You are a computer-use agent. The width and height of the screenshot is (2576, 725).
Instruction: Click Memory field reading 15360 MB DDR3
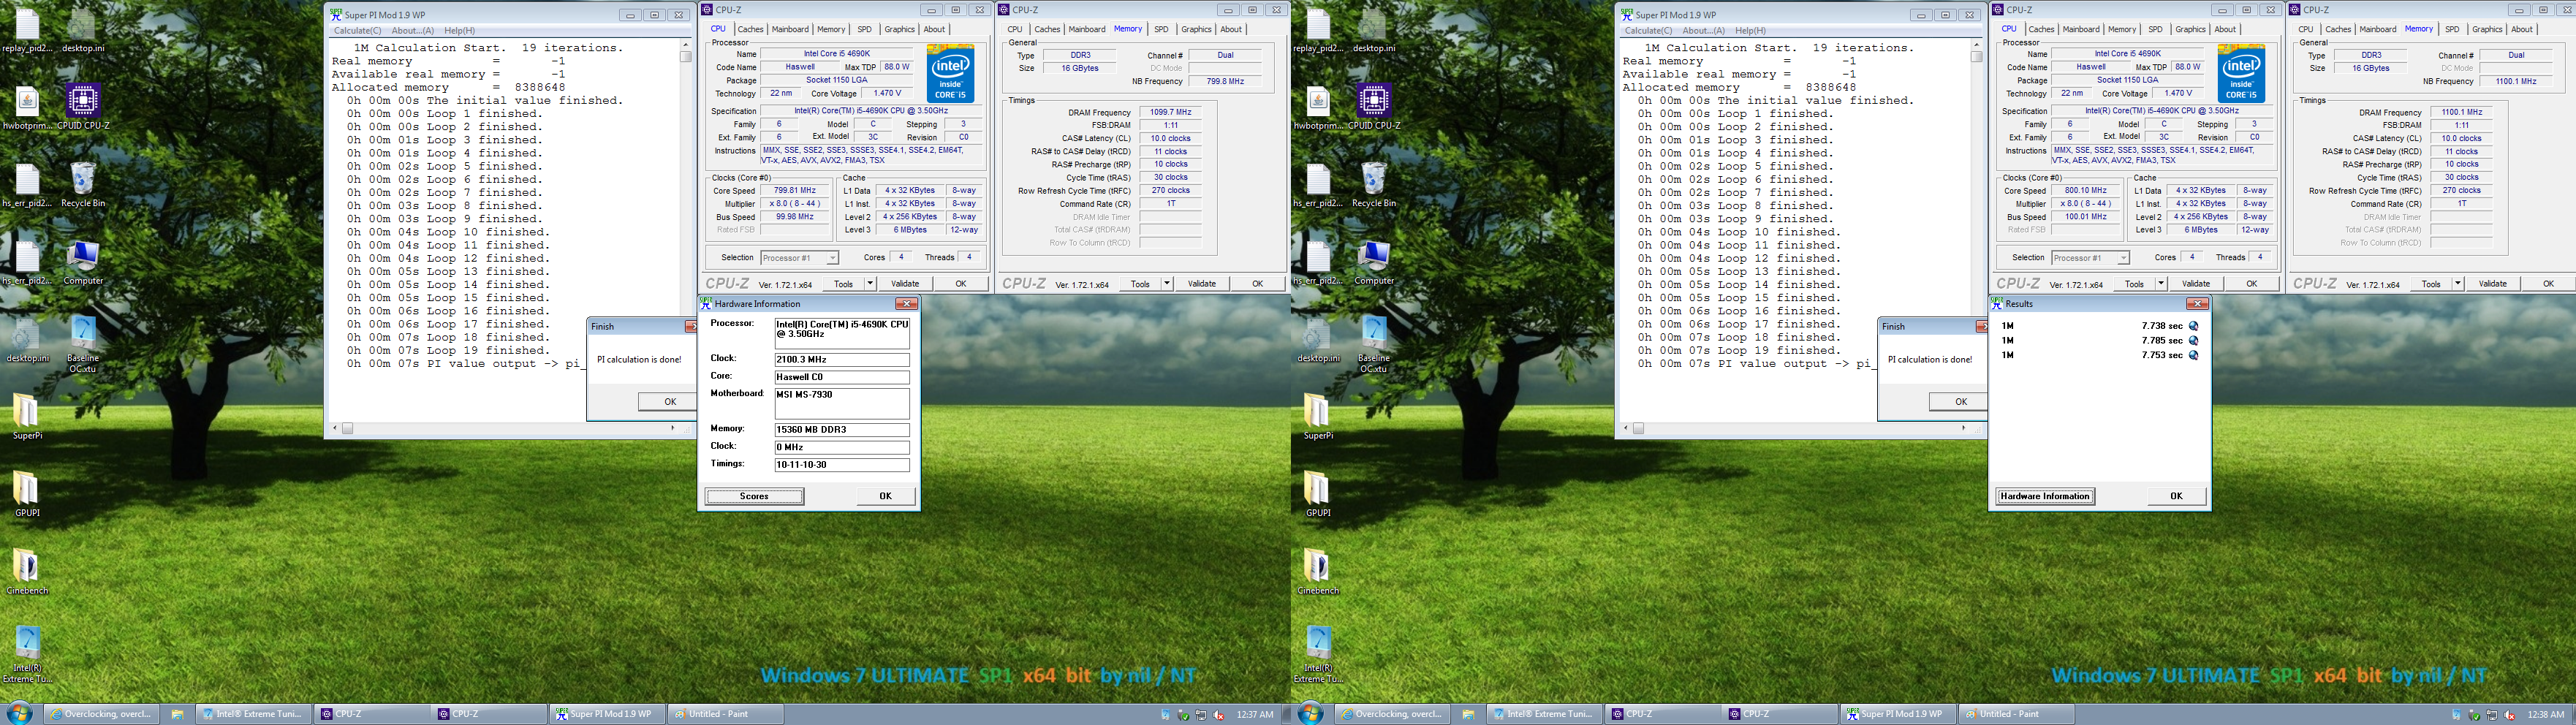click(842, 430)
